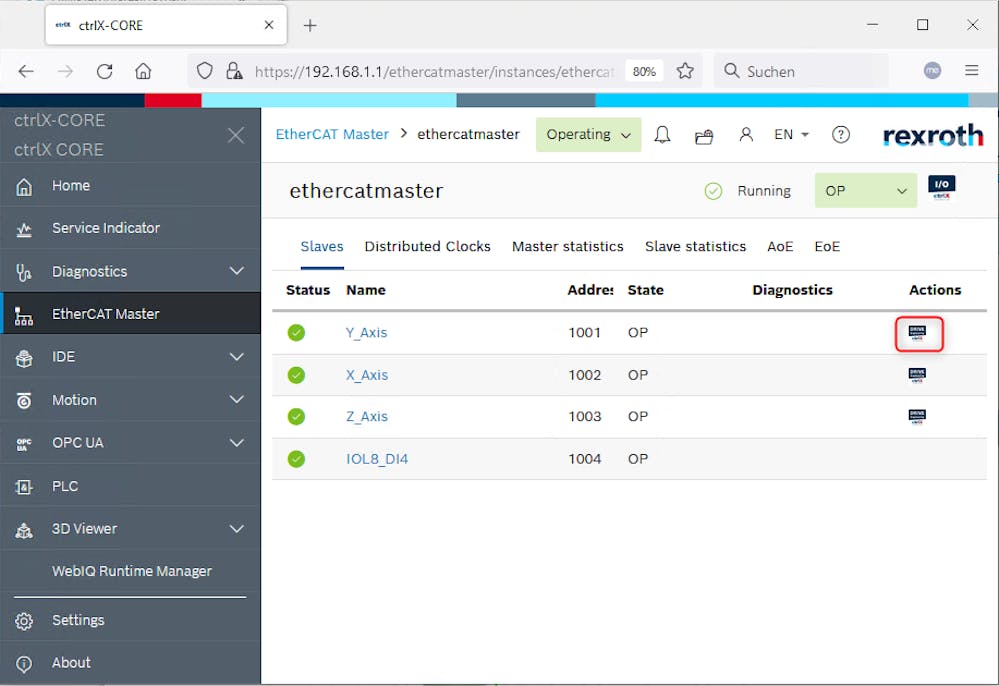This screenshot has height=686, width=999.
Task: Open the configuration folder icon in header
Action: [704, 136]
